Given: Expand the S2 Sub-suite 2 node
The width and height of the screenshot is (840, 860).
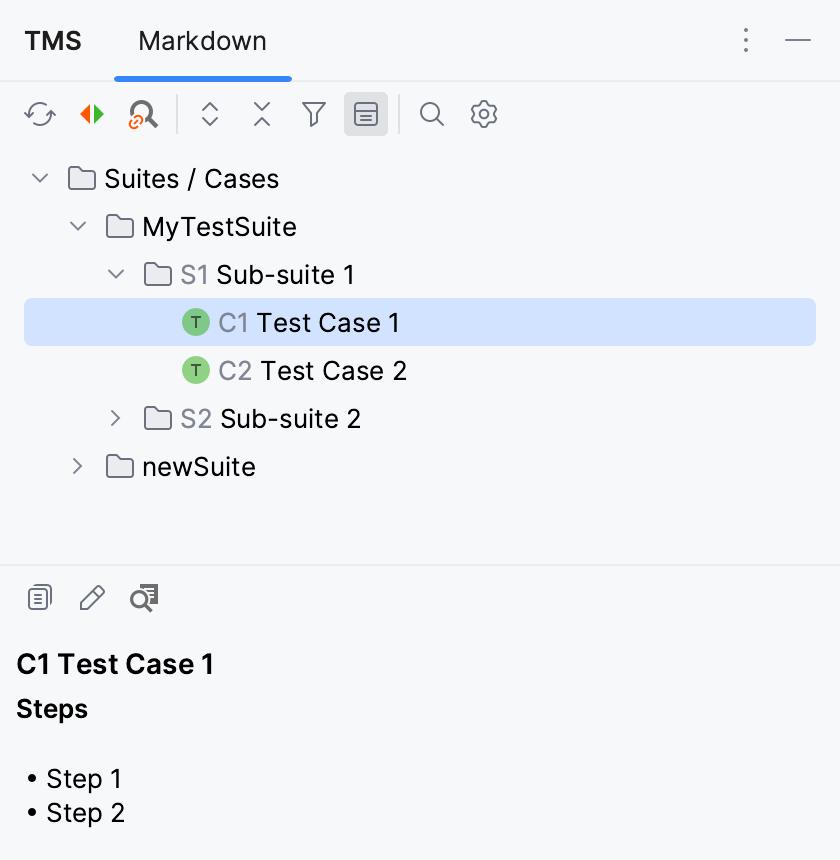Looking at the screenshot, I should tap(115, 418).
